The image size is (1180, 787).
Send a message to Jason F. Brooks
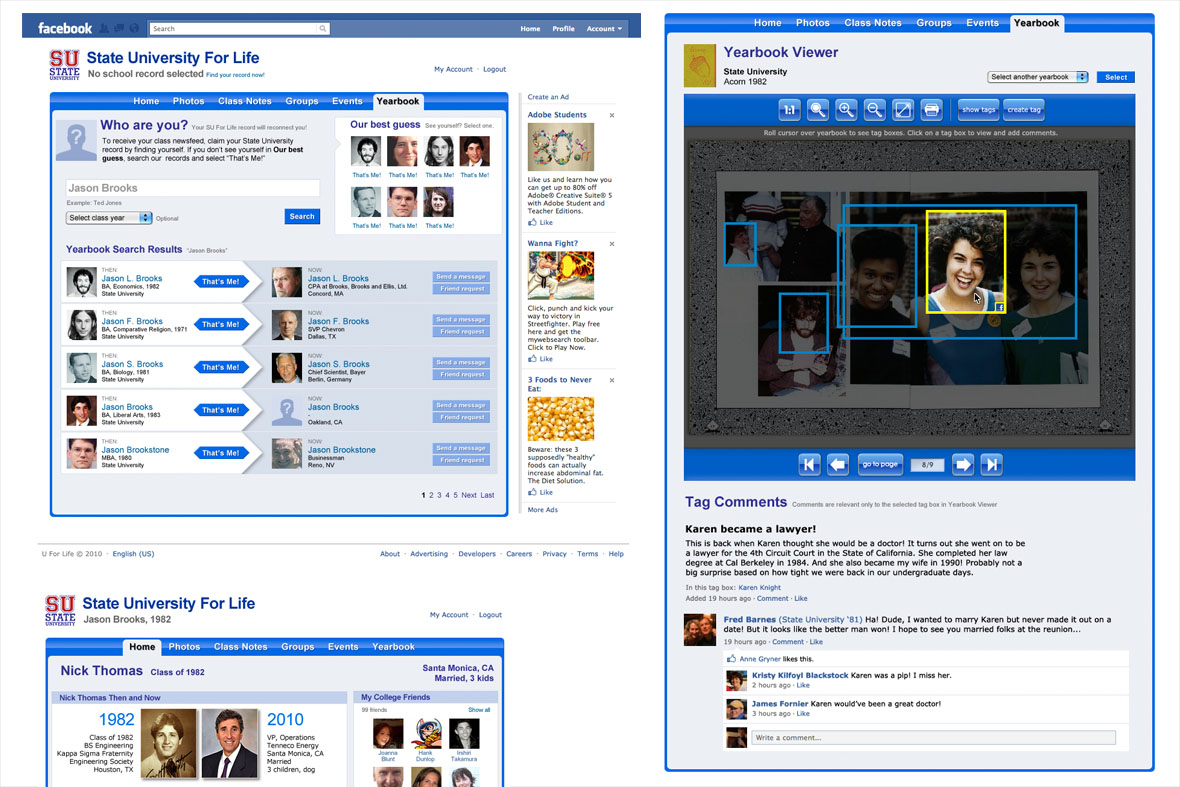click(x=461, y=320)
